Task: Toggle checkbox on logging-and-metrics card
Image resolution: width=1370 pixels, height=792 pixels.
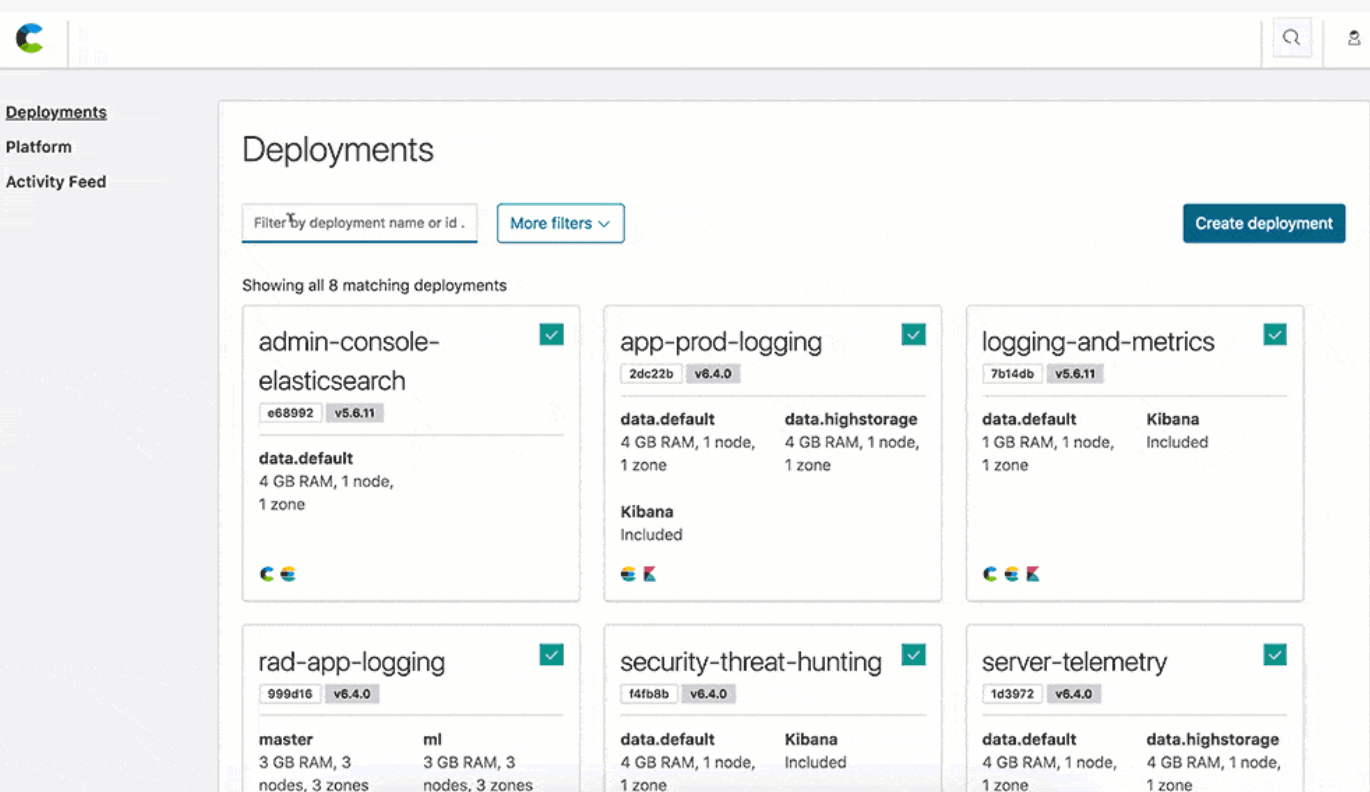Action: click(x=1275, y=334)
